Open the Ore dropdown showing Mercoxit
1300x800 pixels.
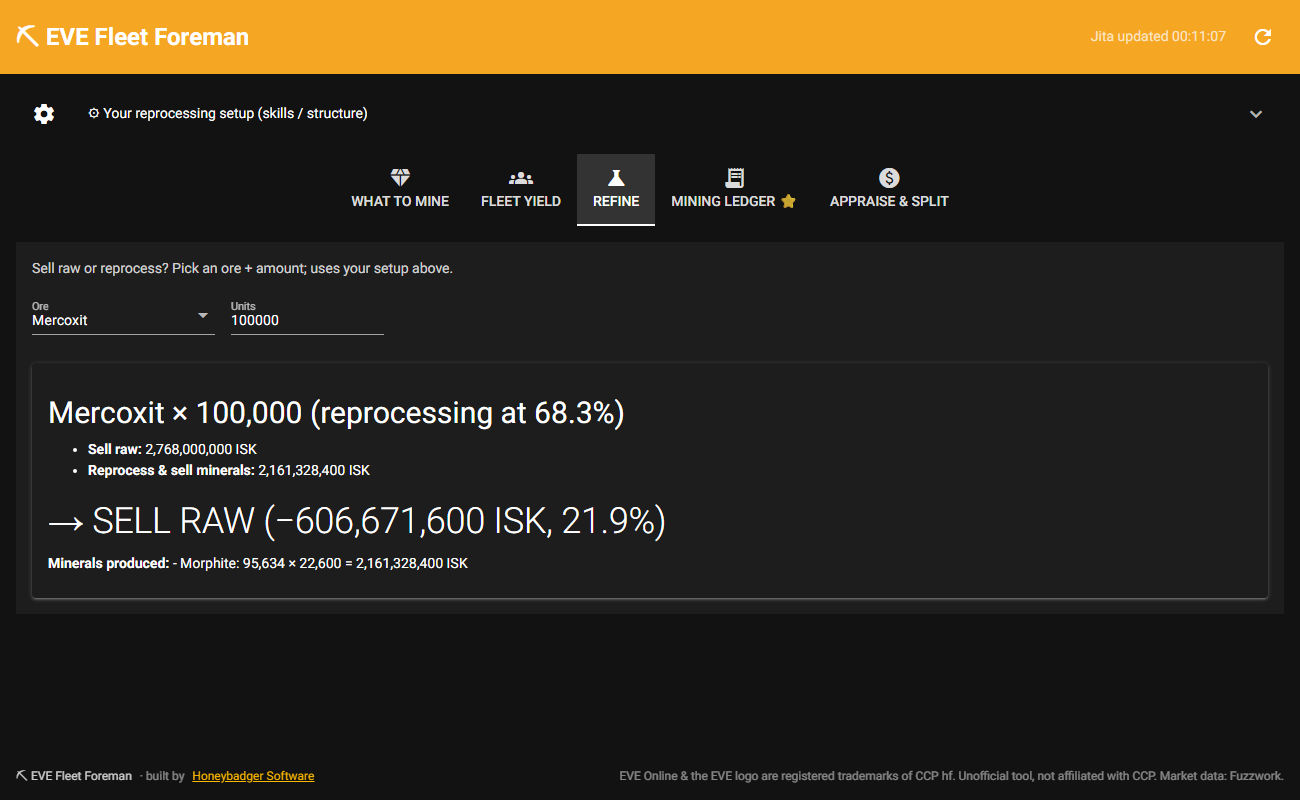pyautogui.click(x=123, y=316)
